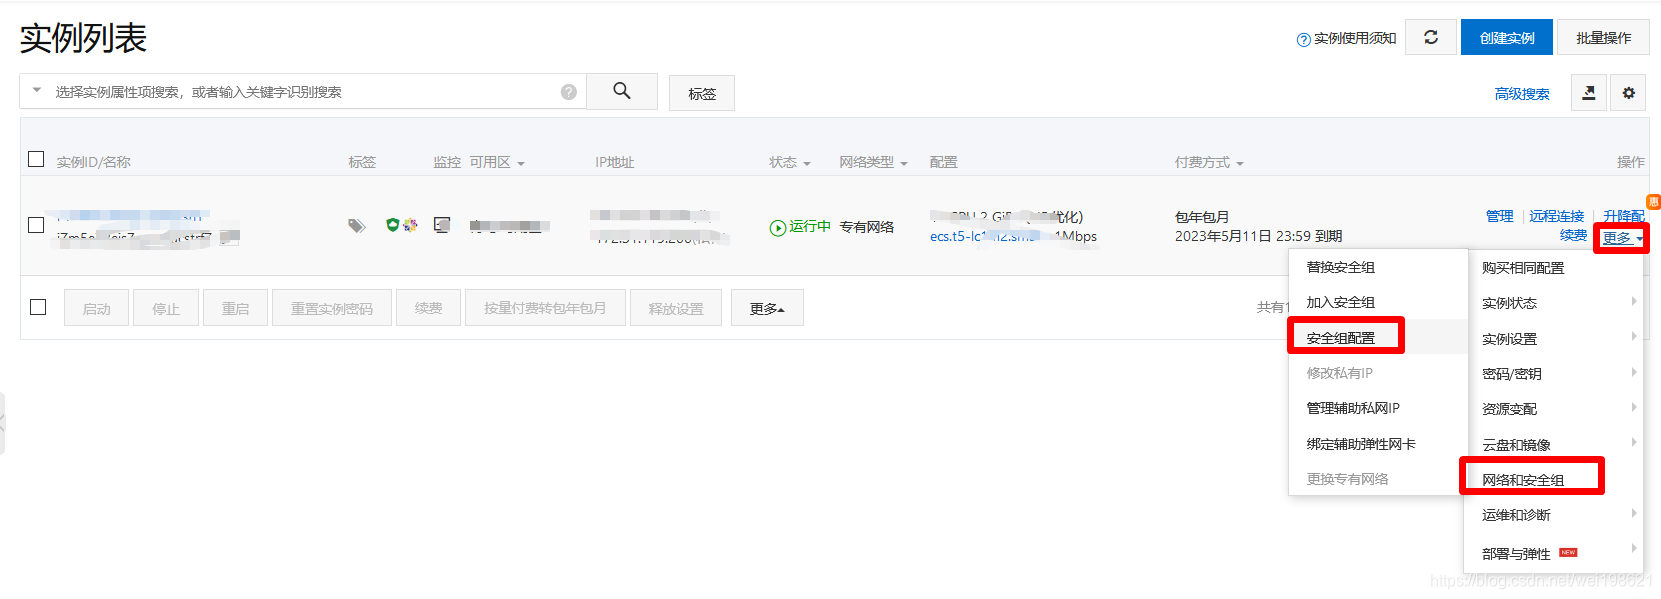Click the search magnifier button
Screen dimensions: 1661x599
click(x=621, y=91)
